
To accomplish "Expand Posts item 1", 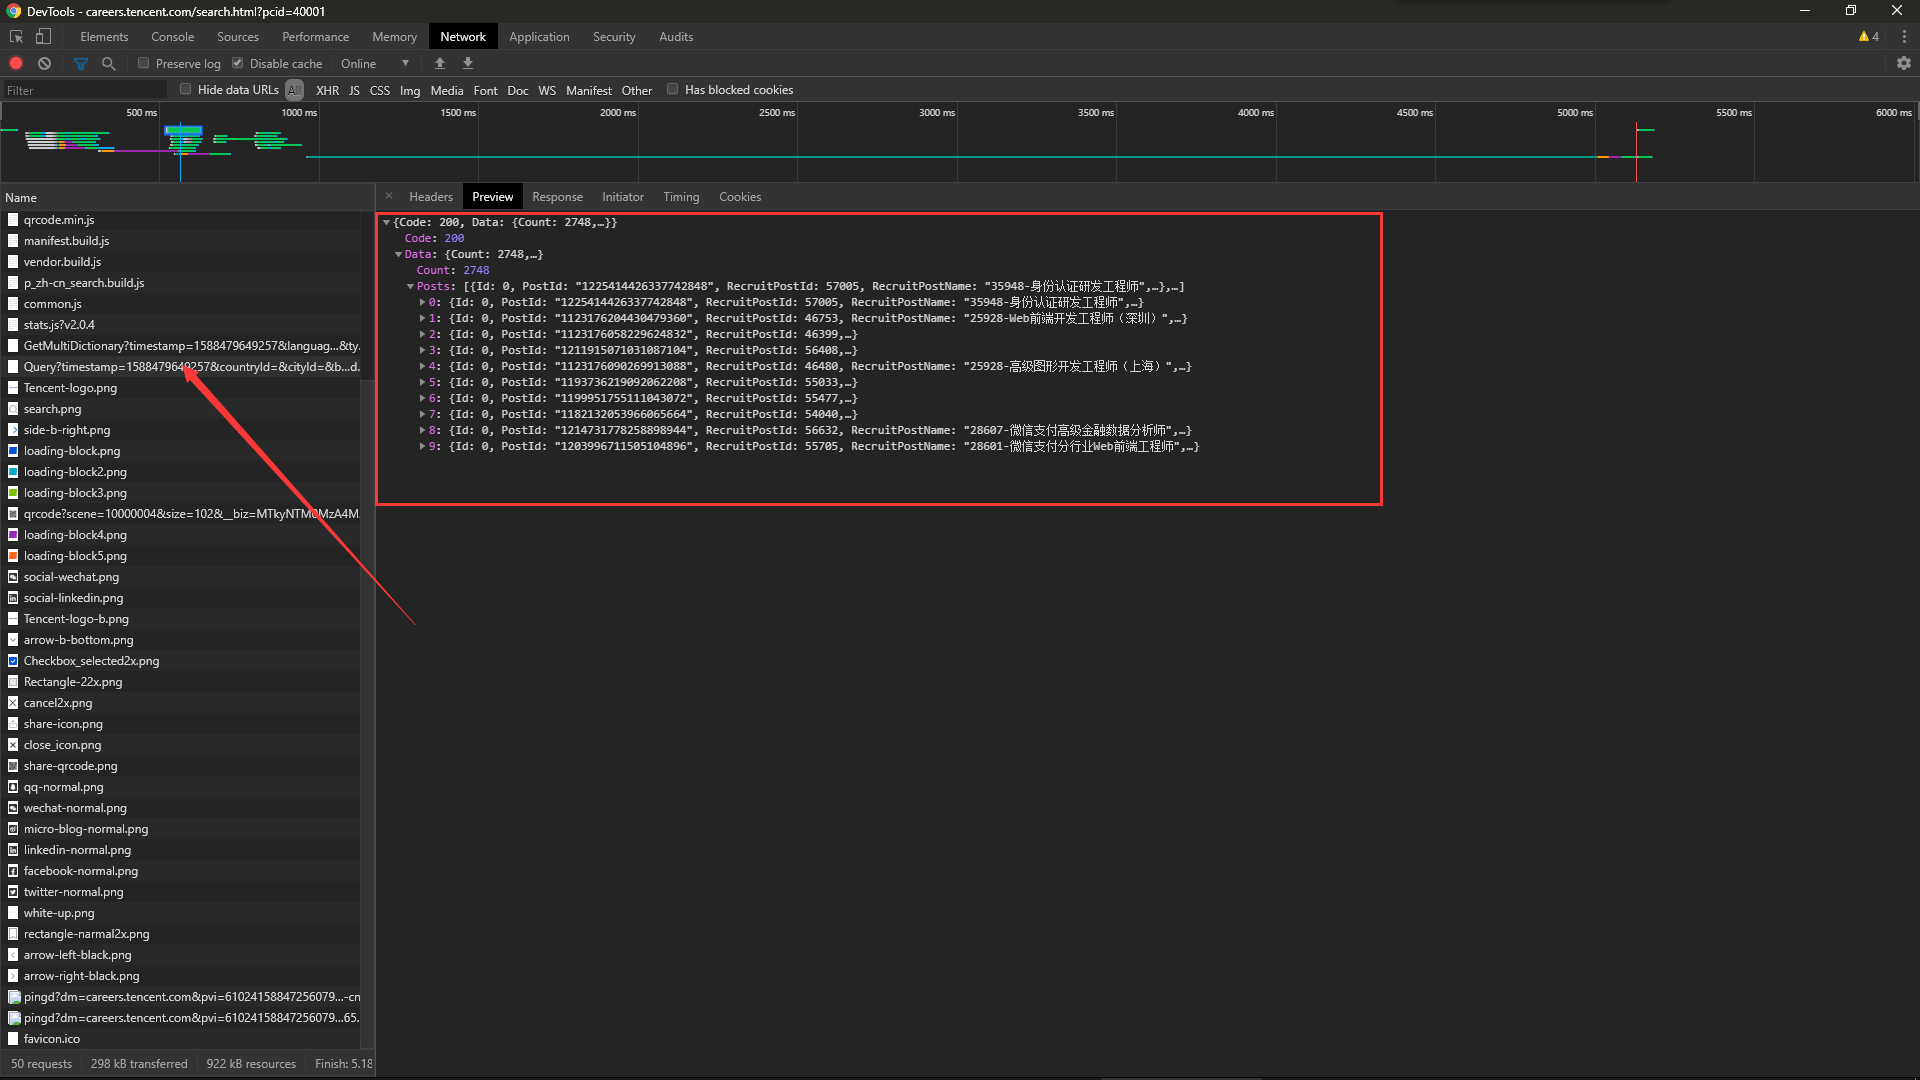I will pyautogui.click(x=422, y=318).
